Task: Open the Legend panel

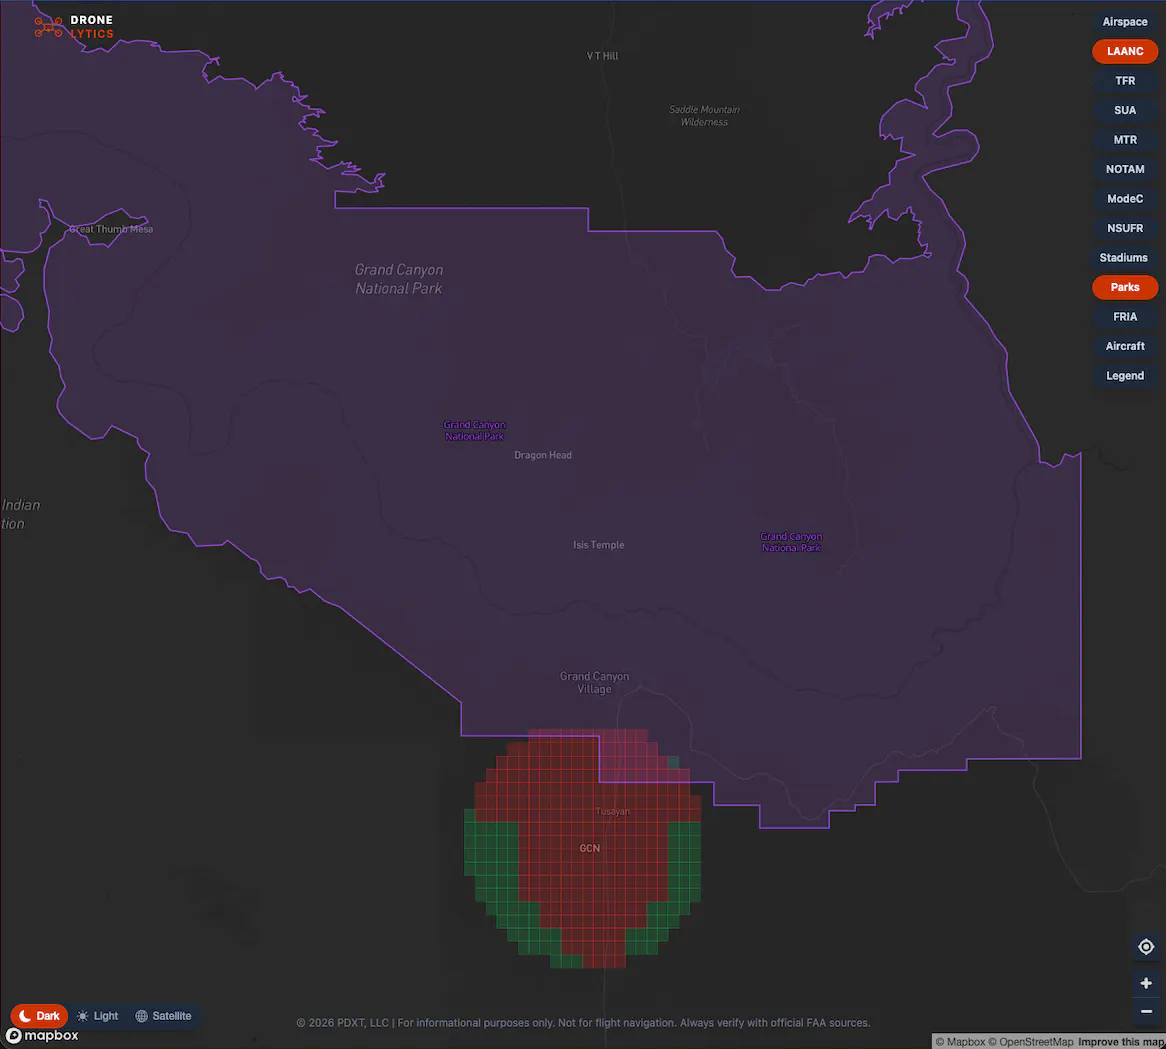Action: [1124, 375]
